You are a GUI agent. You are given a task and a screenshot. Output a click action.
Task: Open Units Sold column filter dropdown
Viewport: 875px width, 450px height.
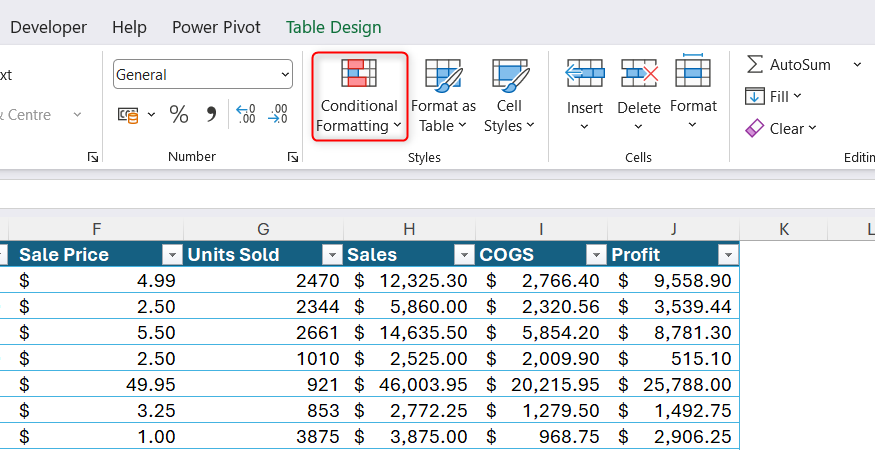(332, 255)
